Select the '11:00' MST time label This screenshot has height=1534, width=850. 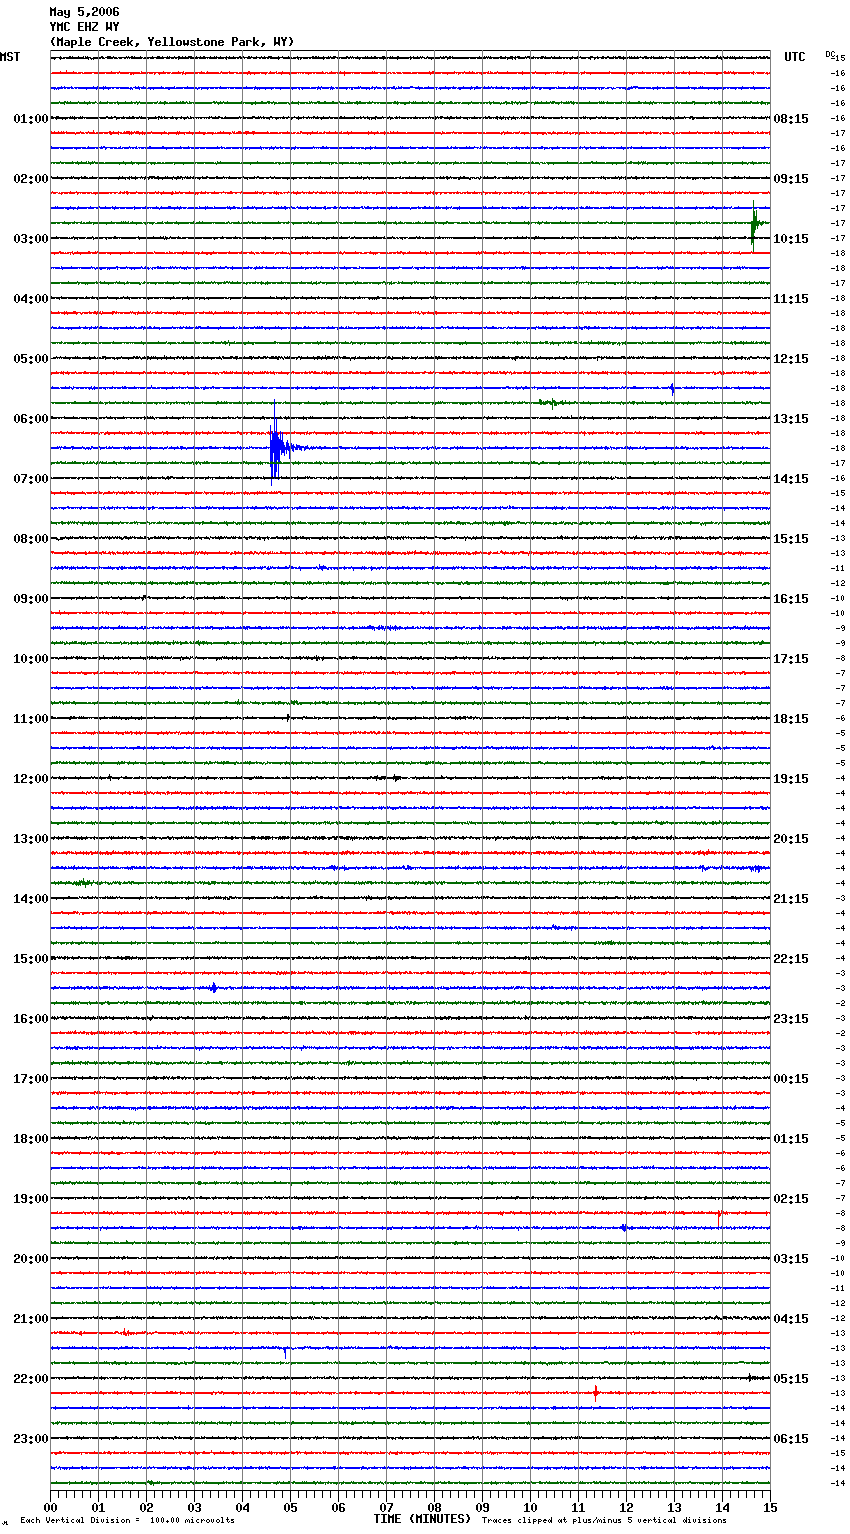click(31, 719)
